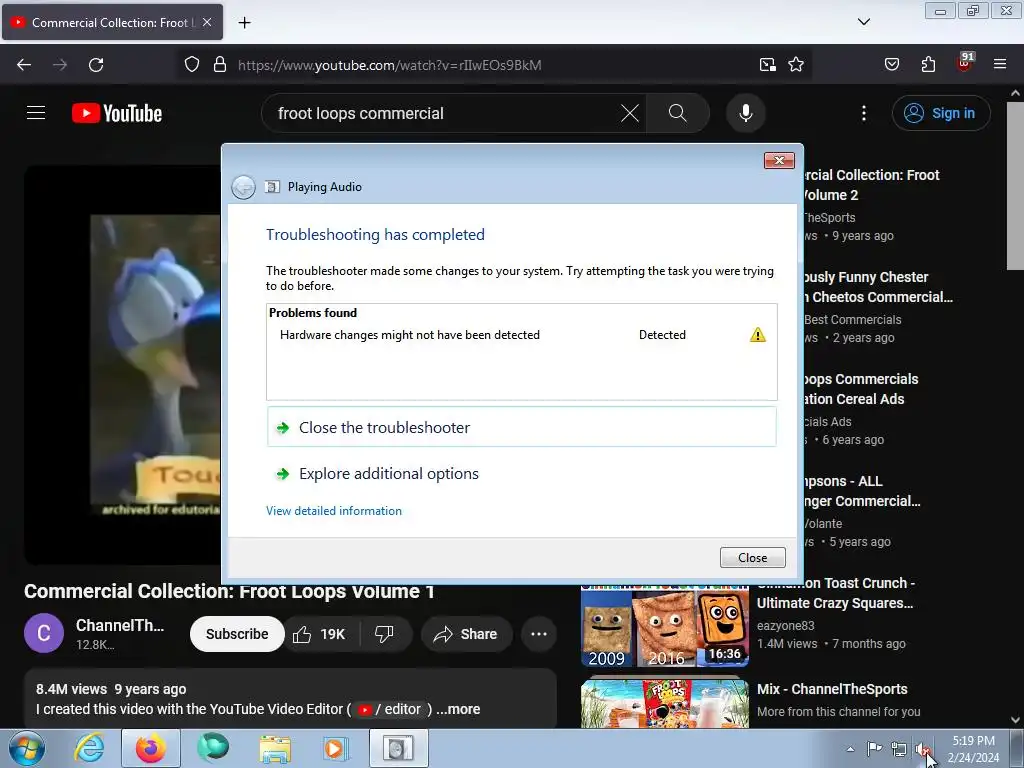
Task: View site security padlock info
Action: point(220,65)
